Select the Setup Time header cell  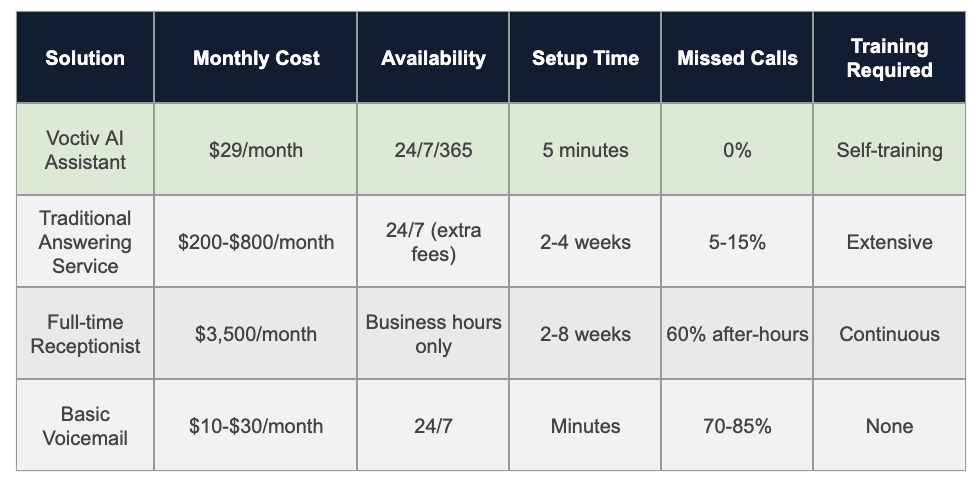coord(585,58)
